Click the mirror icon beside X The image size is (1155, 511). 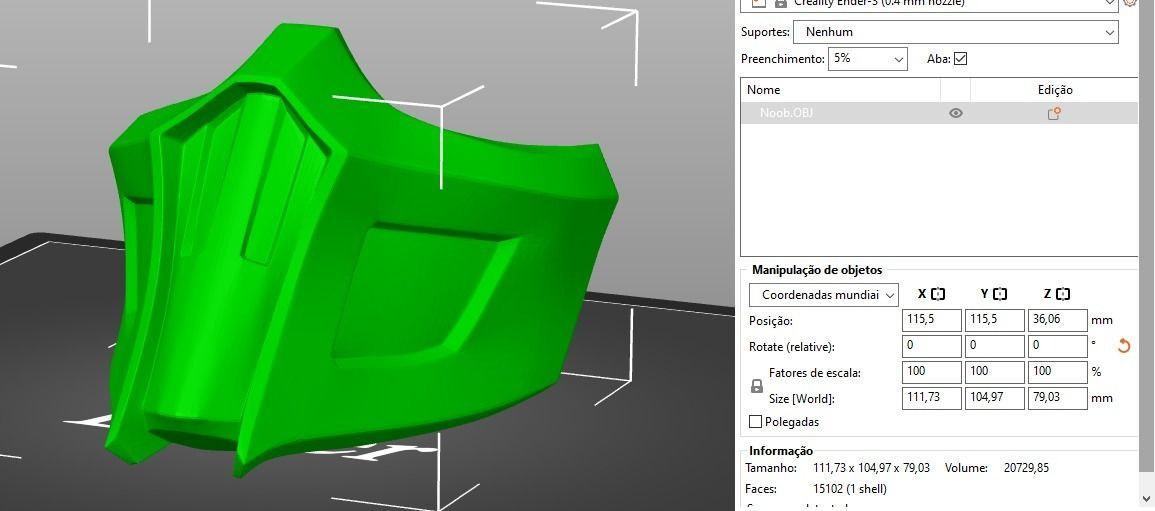tap(938, 294)
